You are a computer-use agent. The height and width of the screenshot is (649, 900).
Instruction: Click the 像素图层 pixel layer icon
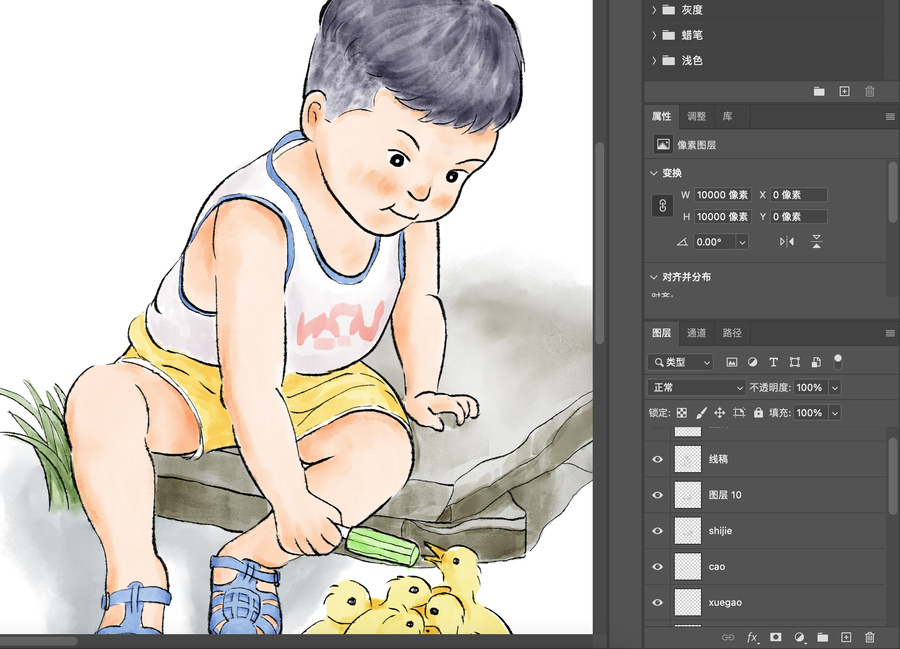tap(663, 145)
